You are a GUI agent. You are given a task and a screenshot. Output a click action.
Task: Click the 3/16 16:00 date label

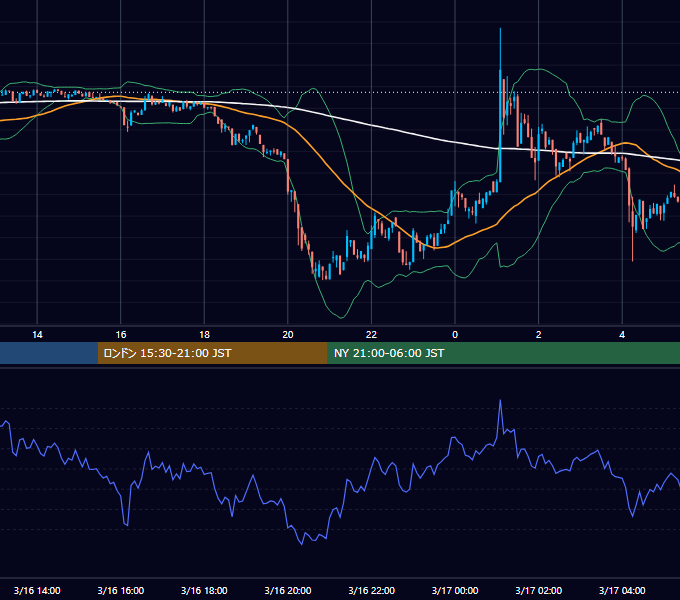coord(121,590)
